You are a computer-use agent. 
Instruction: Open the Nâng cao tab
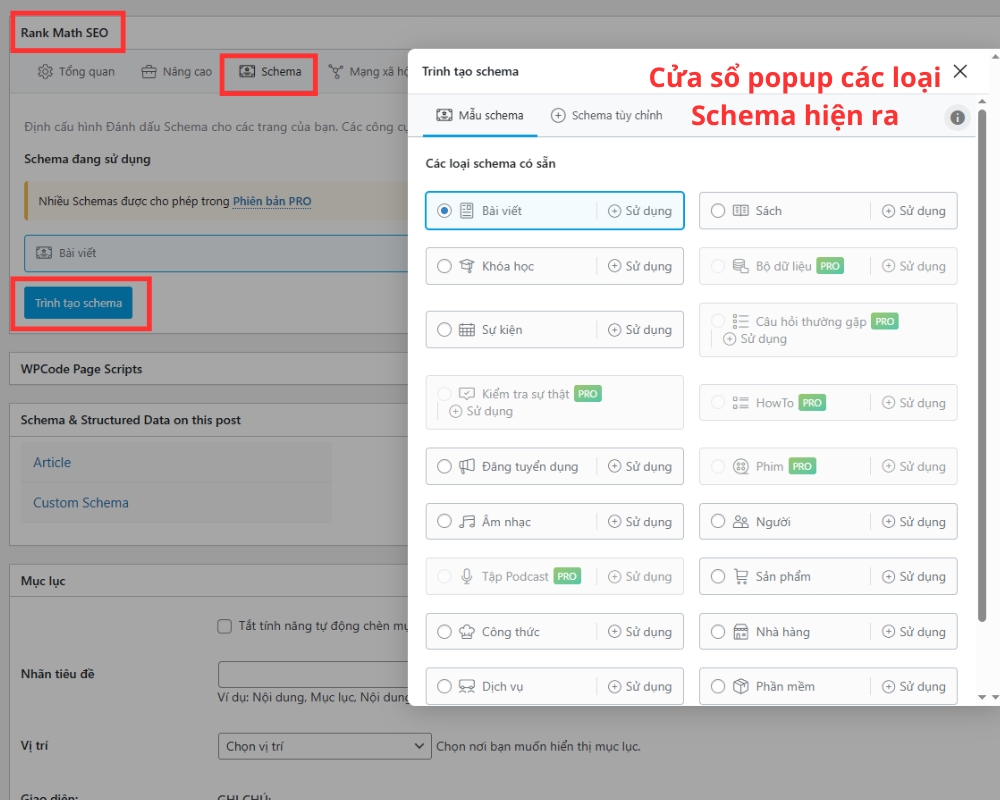176,71
